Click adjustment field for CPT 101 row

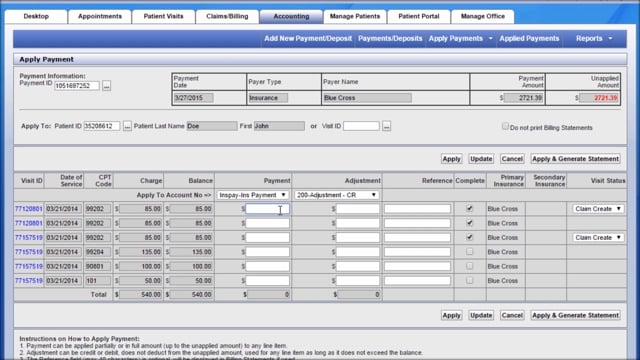[x=358, y=280]
